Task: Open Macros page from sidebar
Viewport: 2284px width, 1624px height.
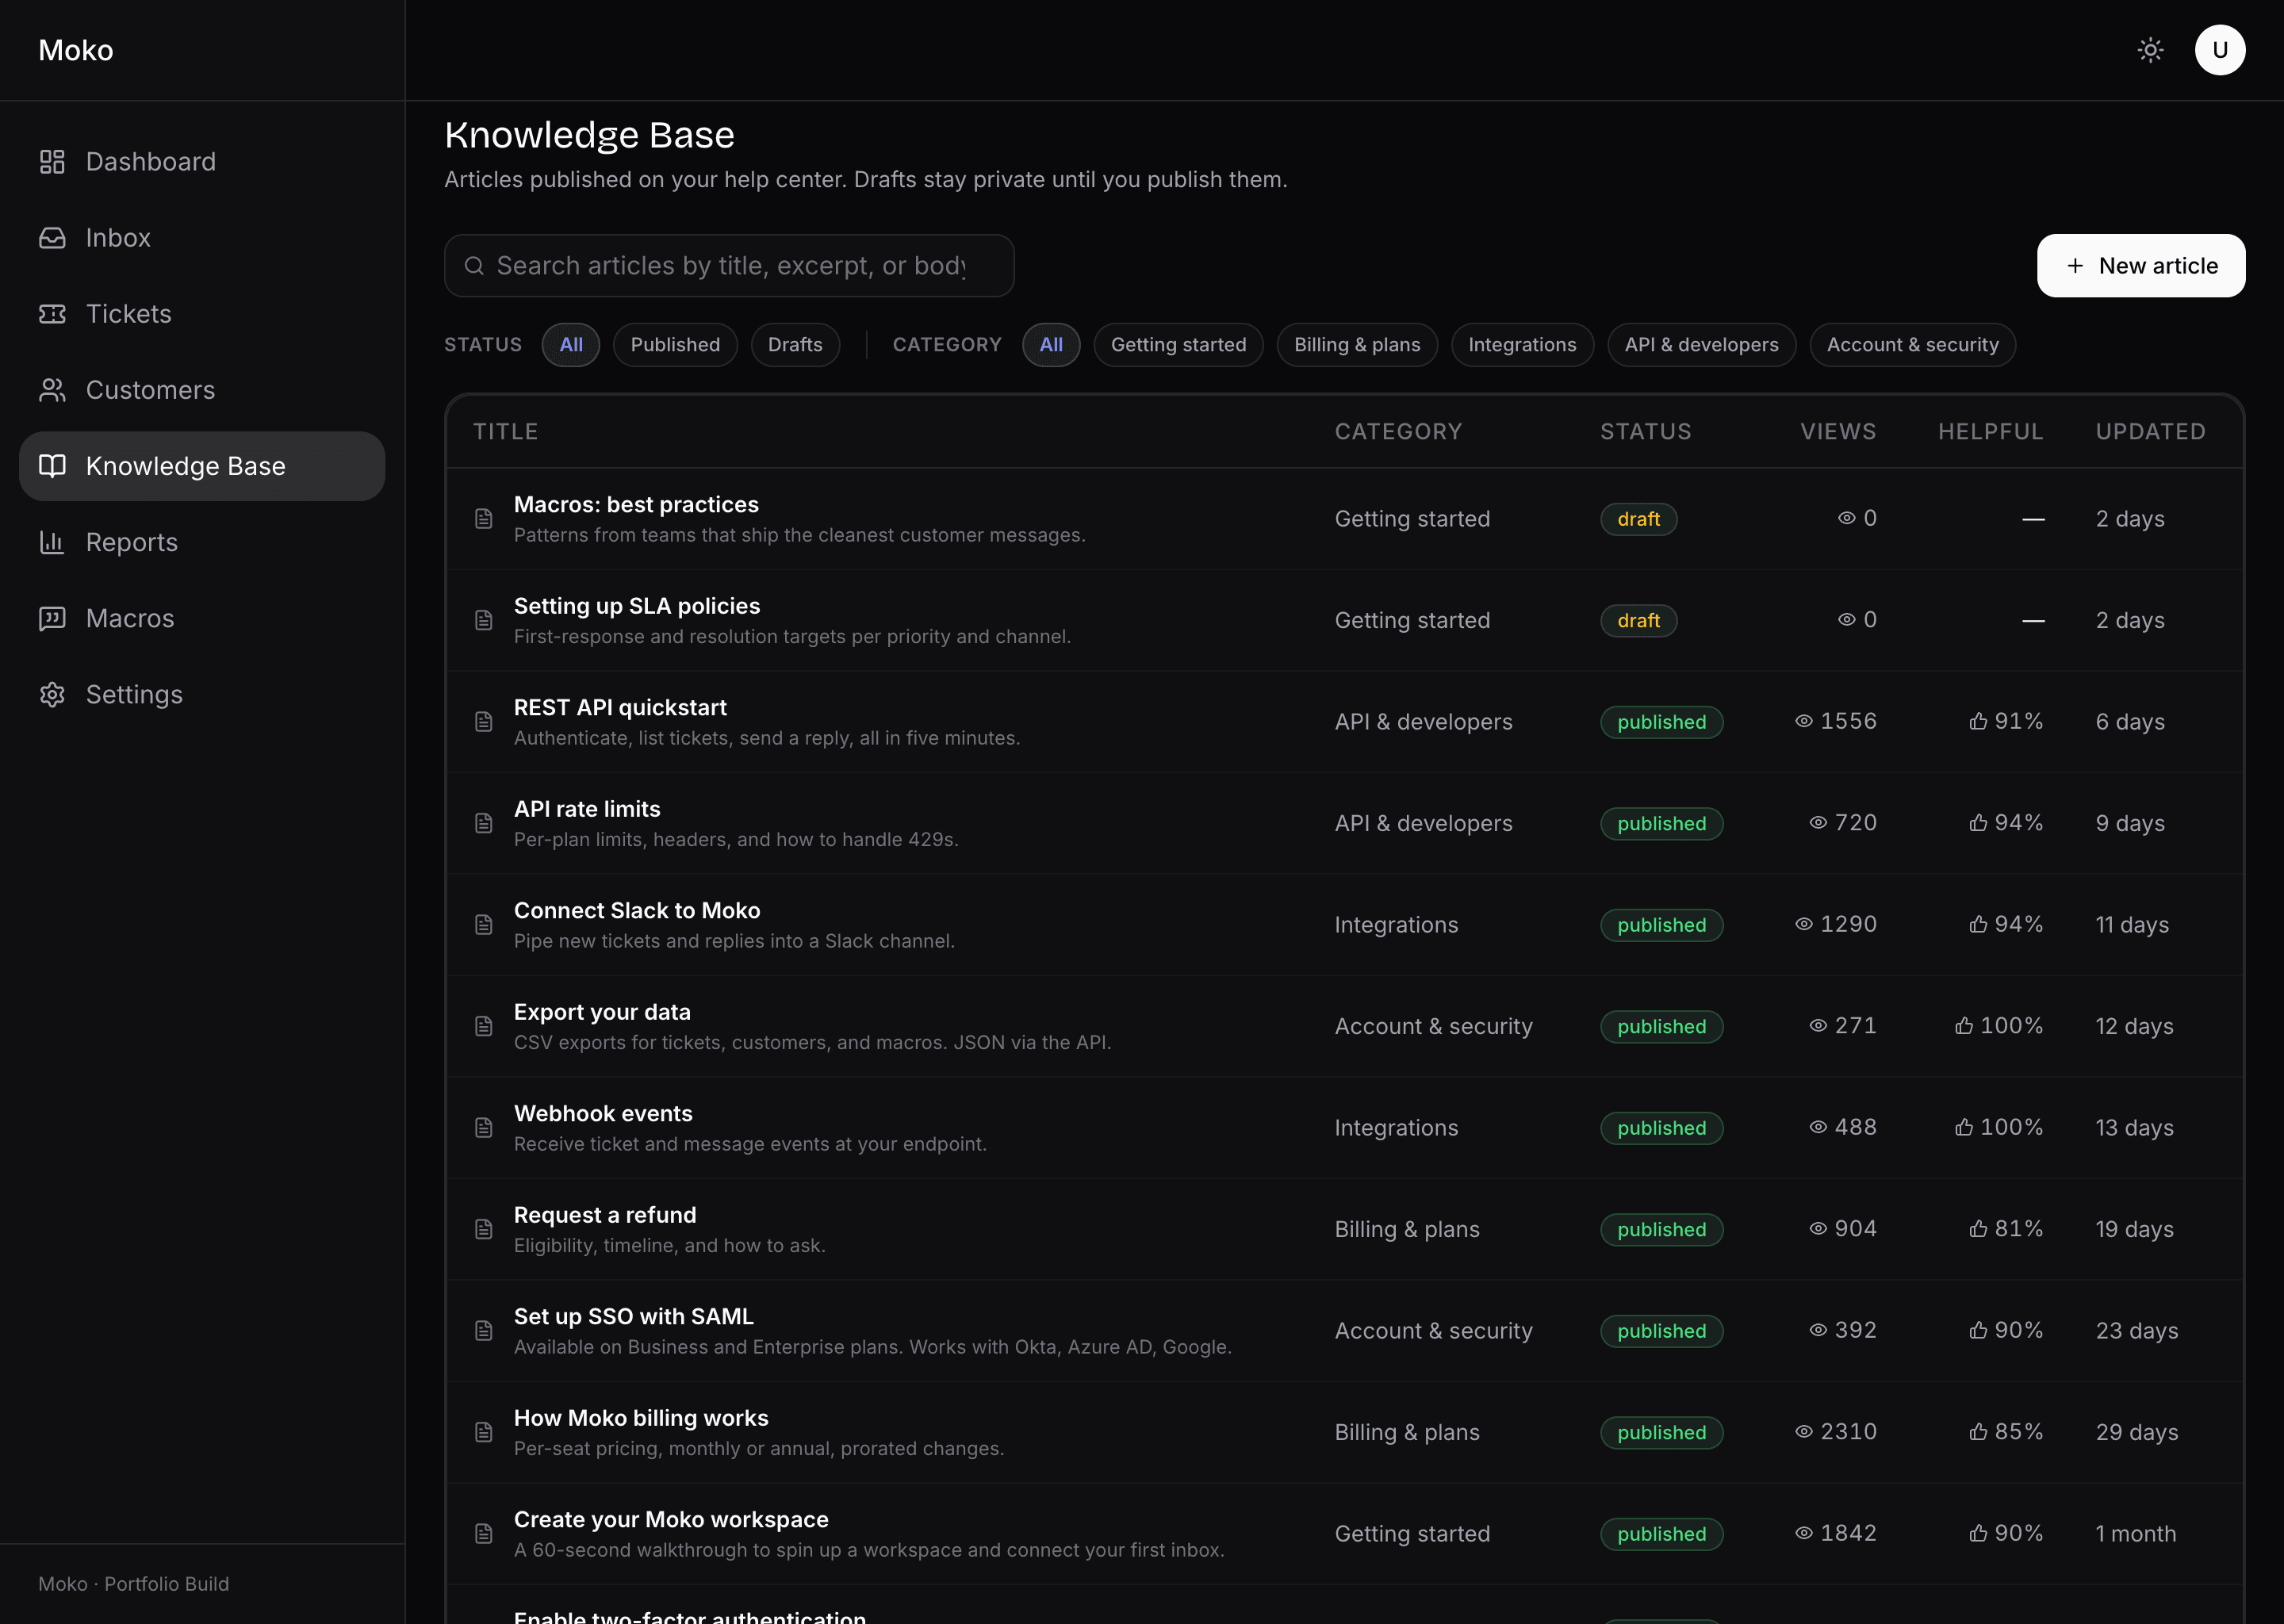Action: pos(202,618)
